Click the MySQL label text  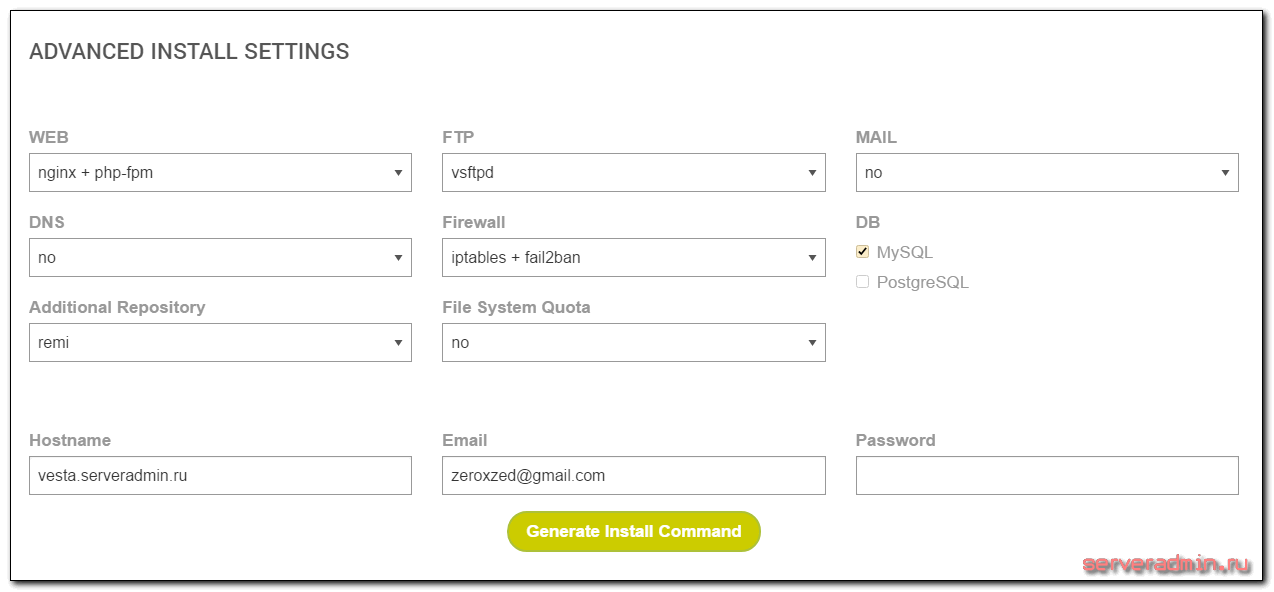tap(904, 253)
